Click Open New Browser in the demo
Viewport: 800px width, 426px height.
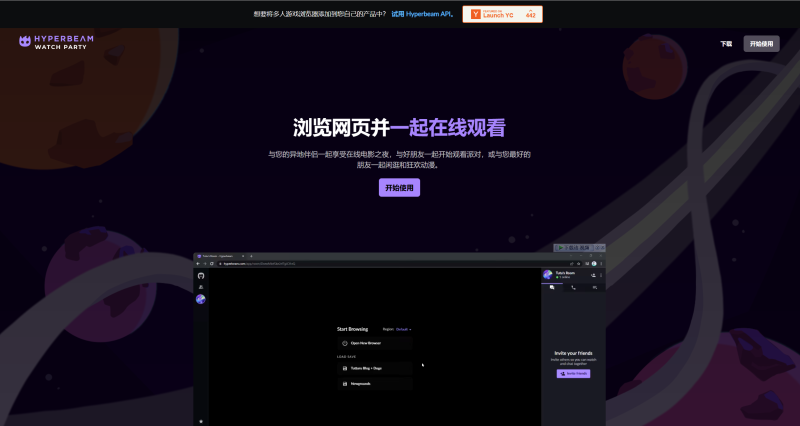click(375, 343)
